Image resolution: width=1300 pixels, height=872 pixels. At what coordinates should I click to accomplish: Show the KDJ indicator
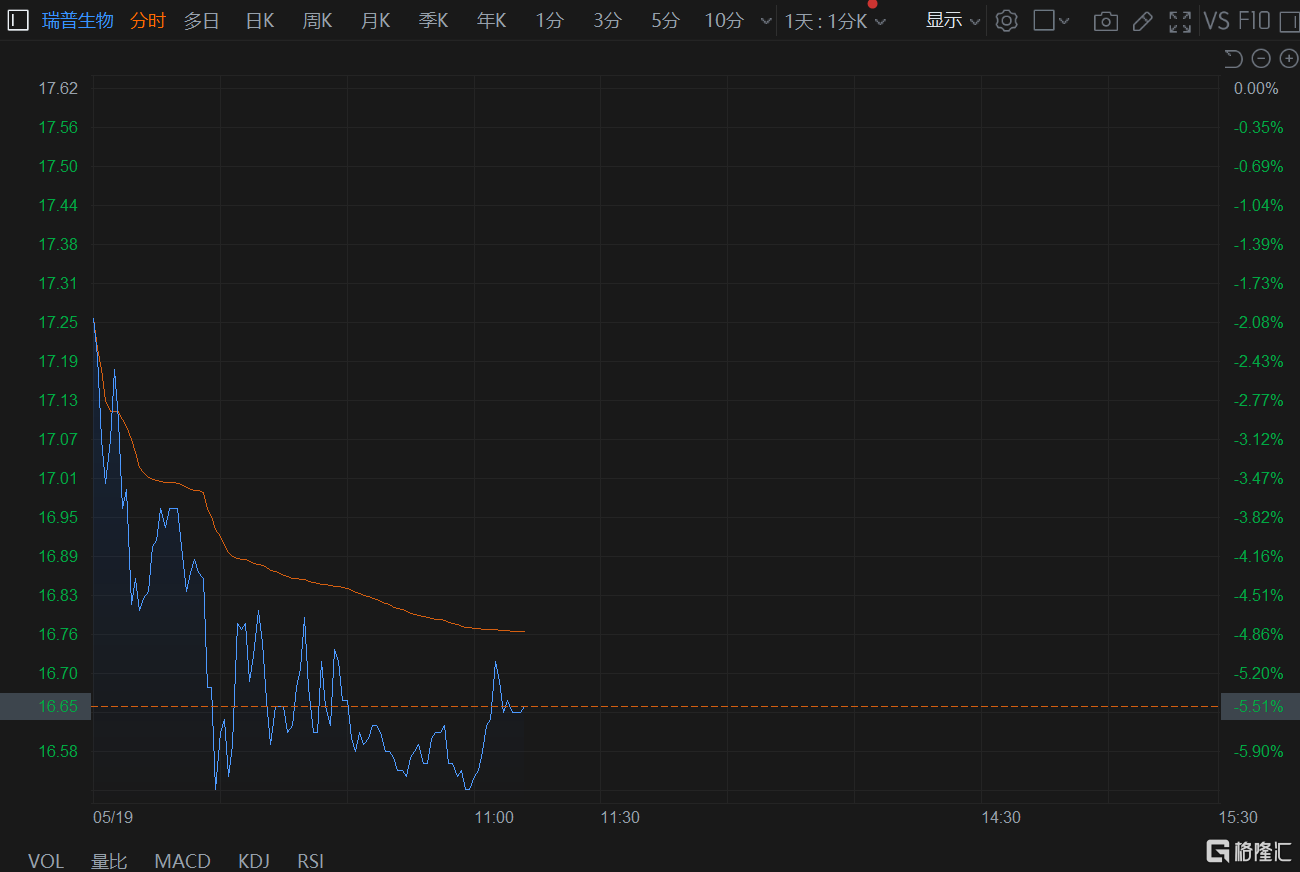[255, 861]
